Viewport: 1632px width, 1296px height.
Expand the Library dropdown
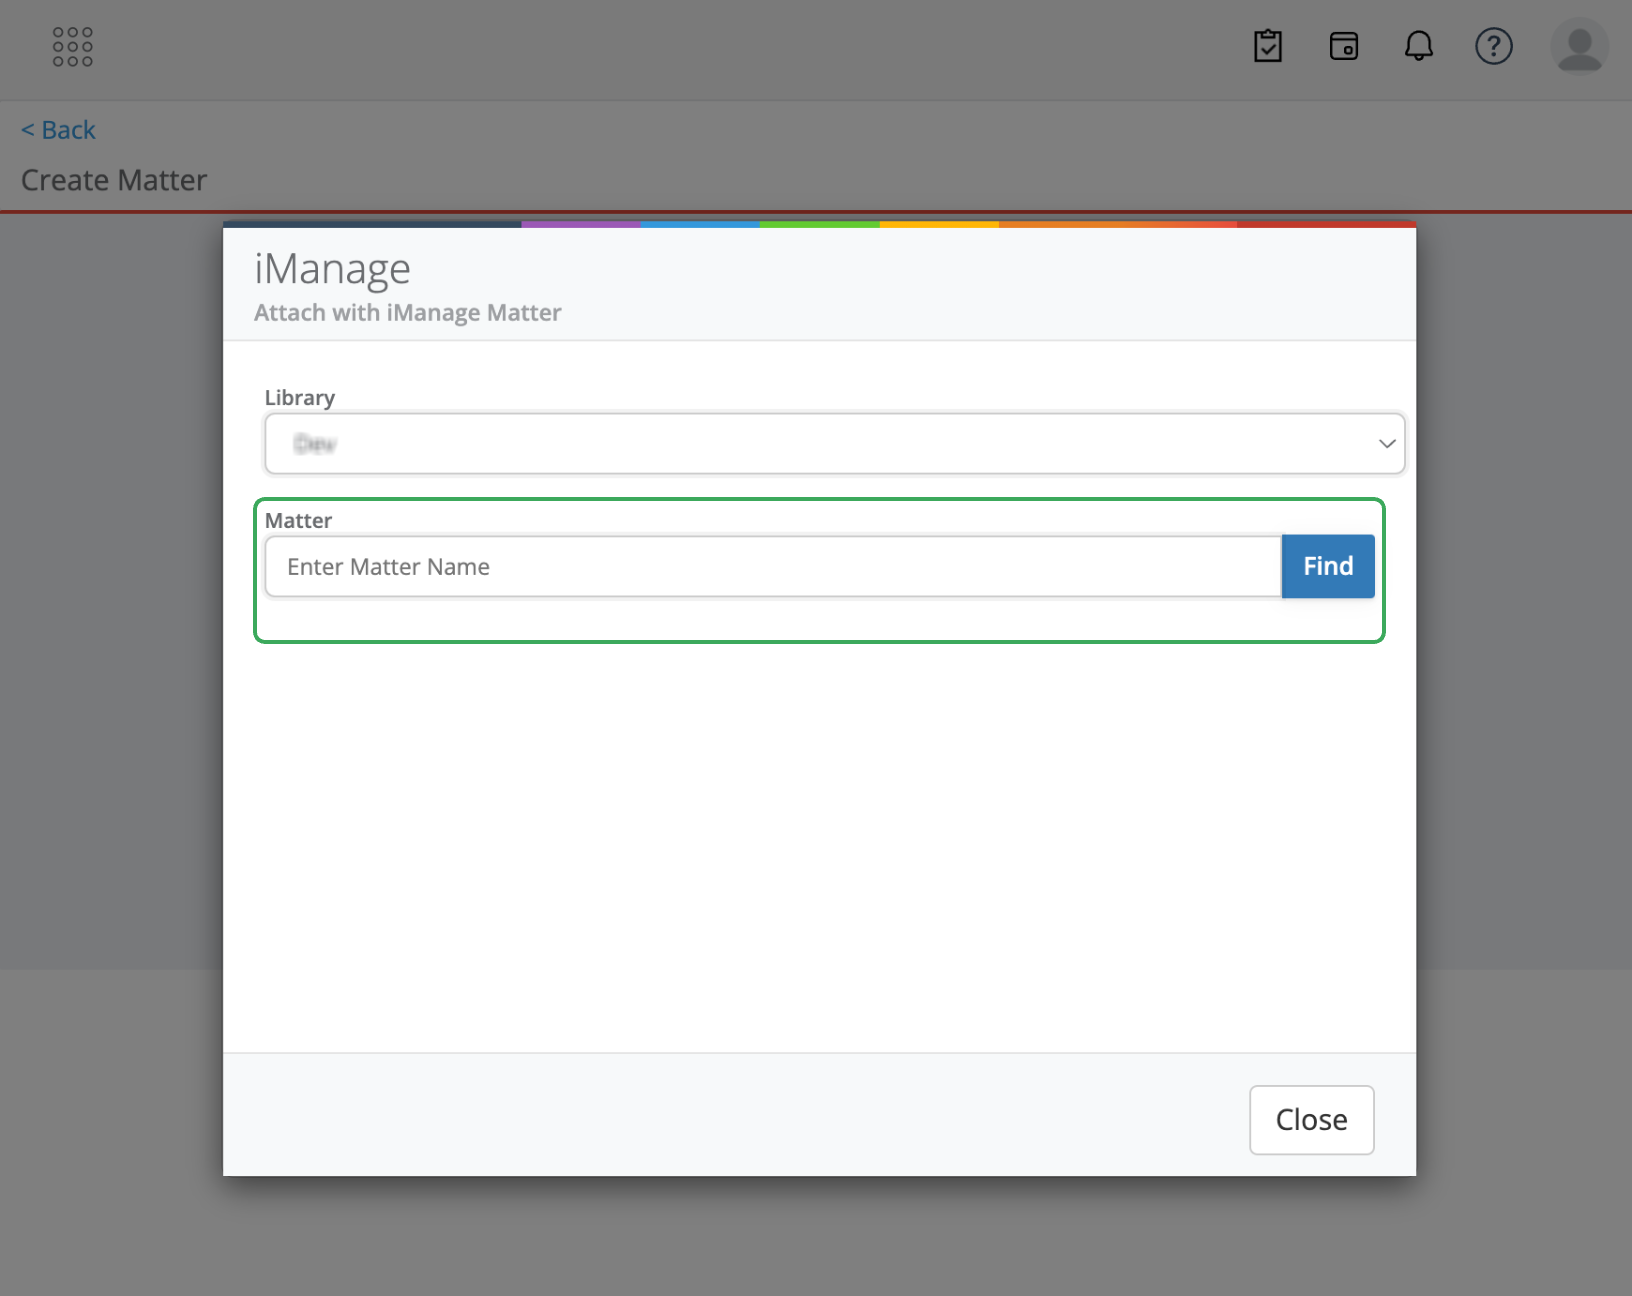835,443
